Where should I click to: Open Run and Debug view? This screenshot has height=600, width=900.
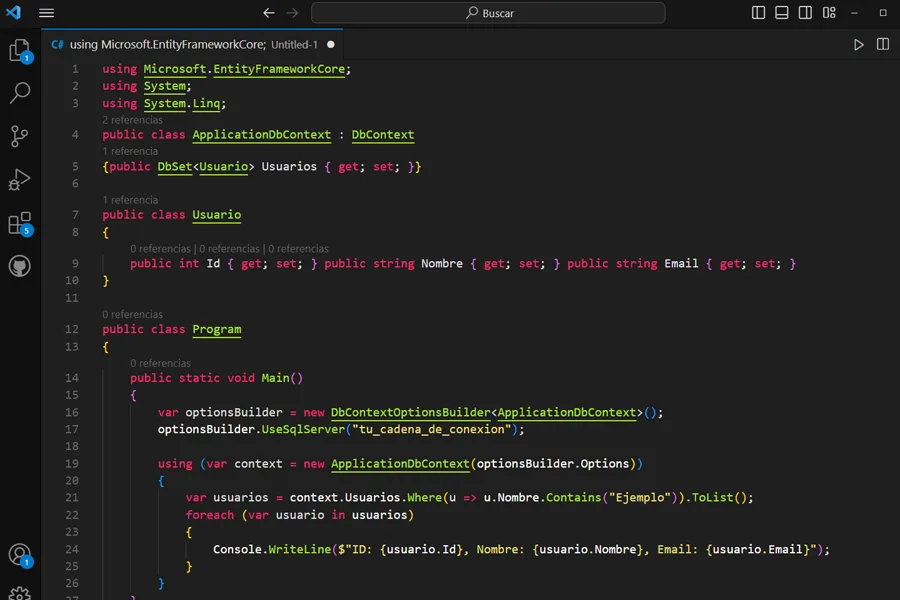pyautogui.click(x=20, y=179)
